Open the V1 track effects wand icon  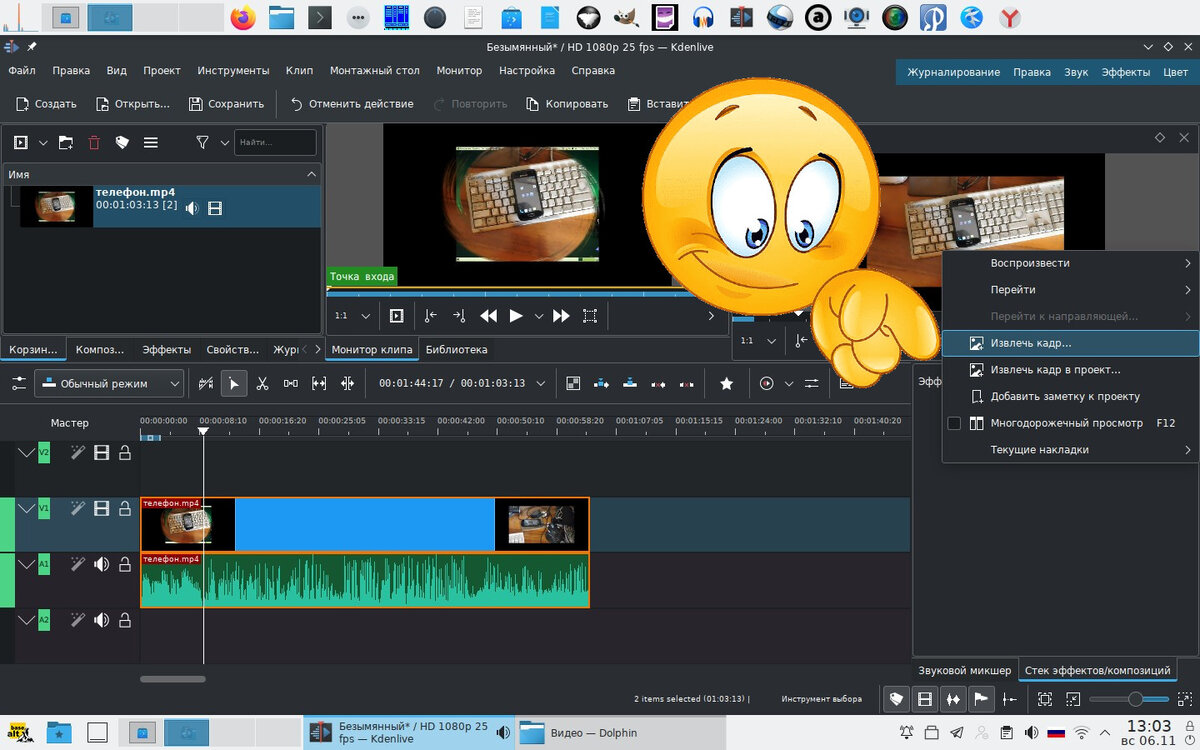[77, 509]
